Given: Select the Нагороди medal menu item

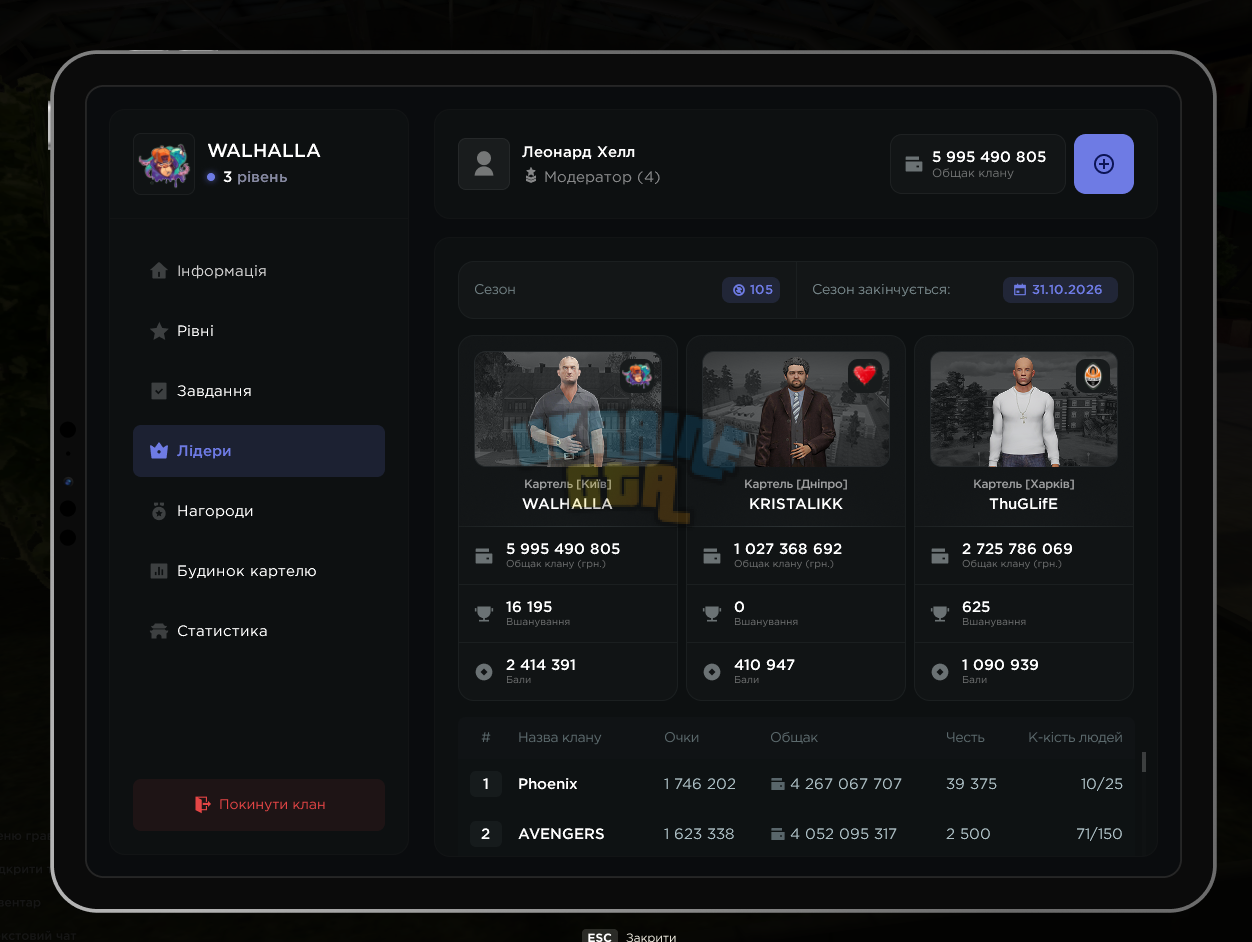Looking at the screenshot, I should coord(259,511).
